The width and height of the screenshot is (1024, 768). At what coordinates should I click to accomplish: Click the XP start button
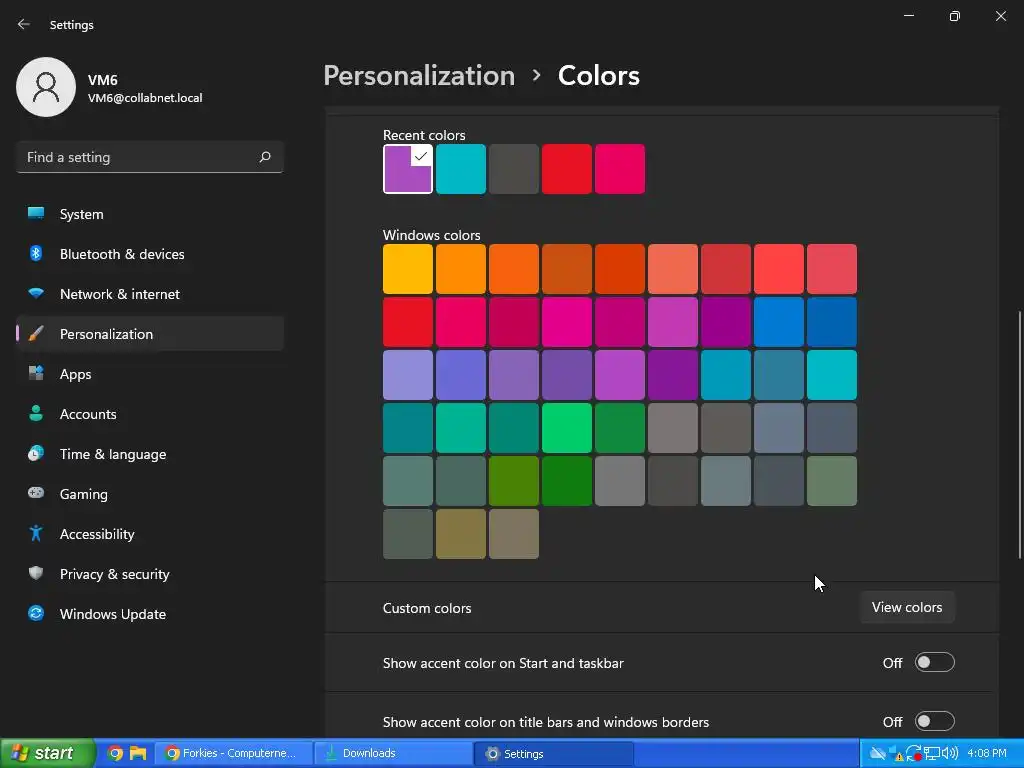(x=47, y=753)
